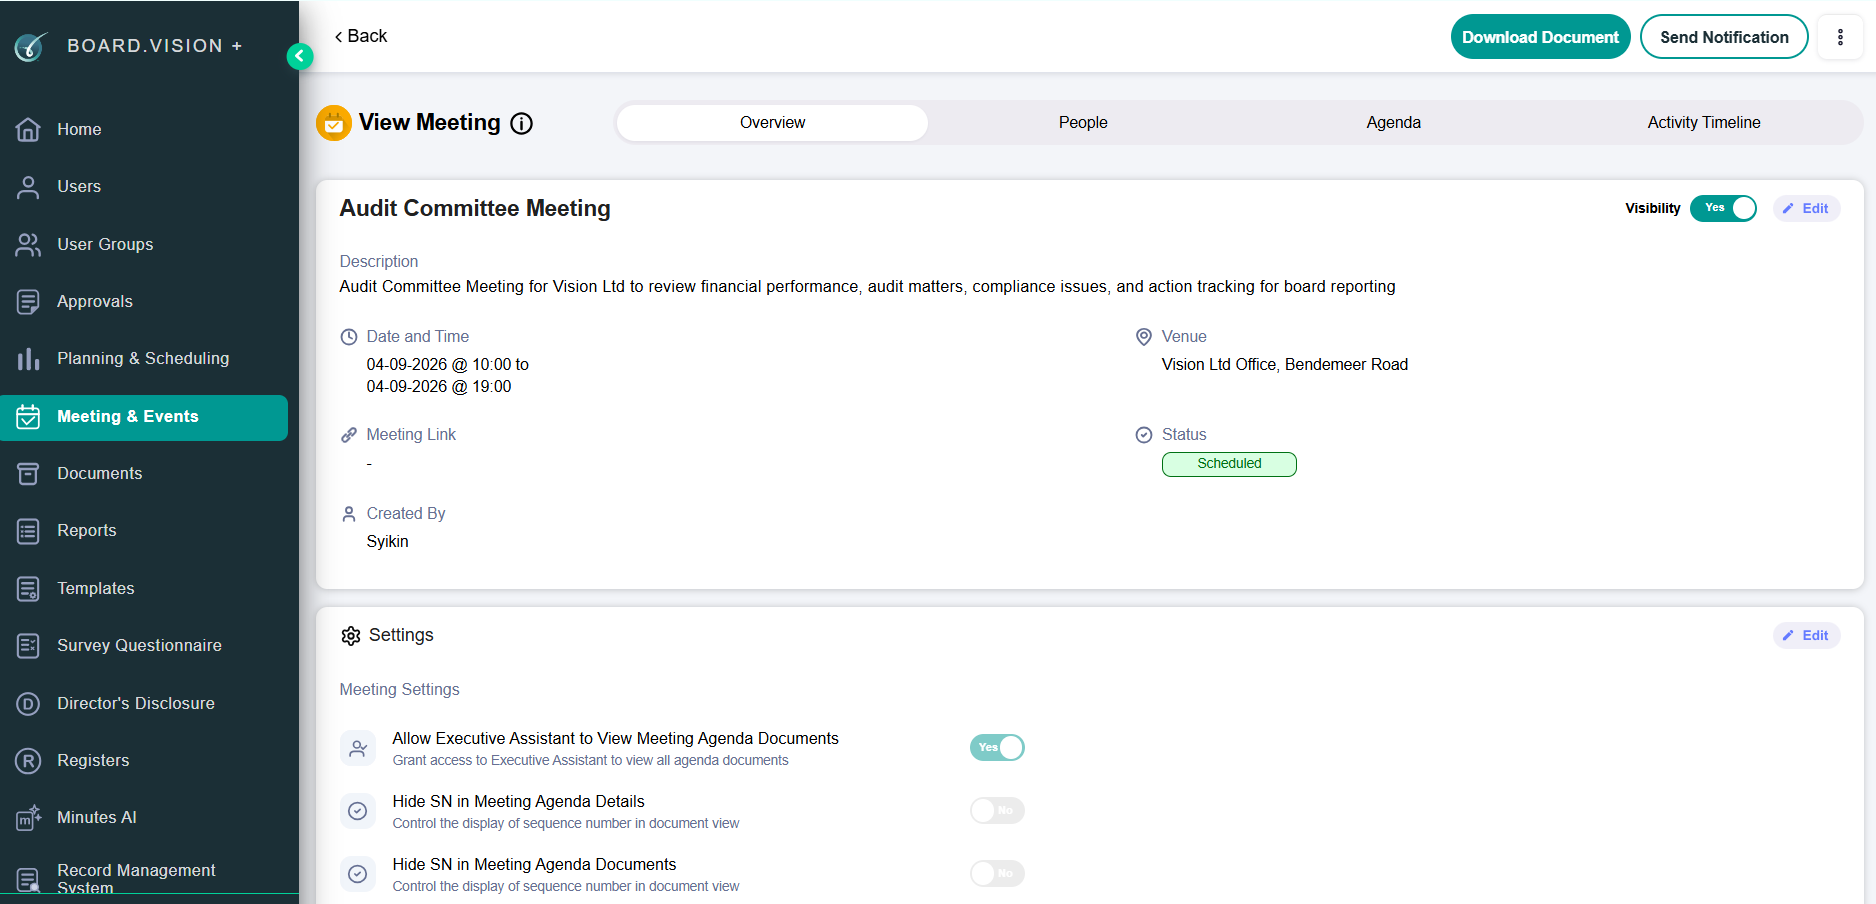The width and height of the screenshot is (1876, 904).
Task: Click the Home house icon
Action: (28, 129)
